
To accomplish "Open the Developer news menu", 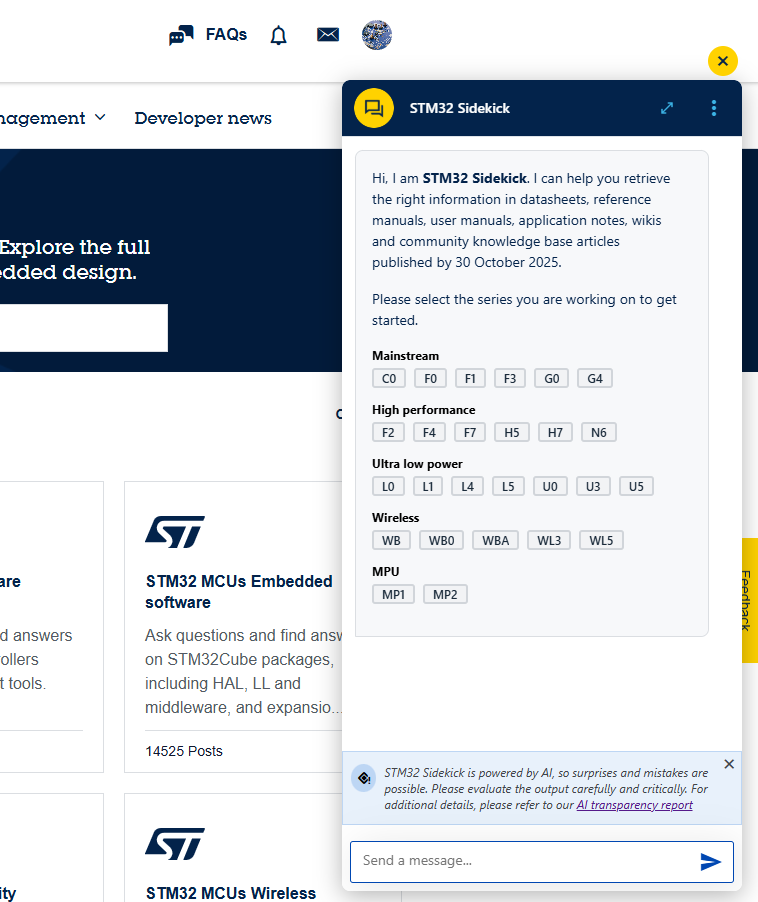I will [203, 118].
